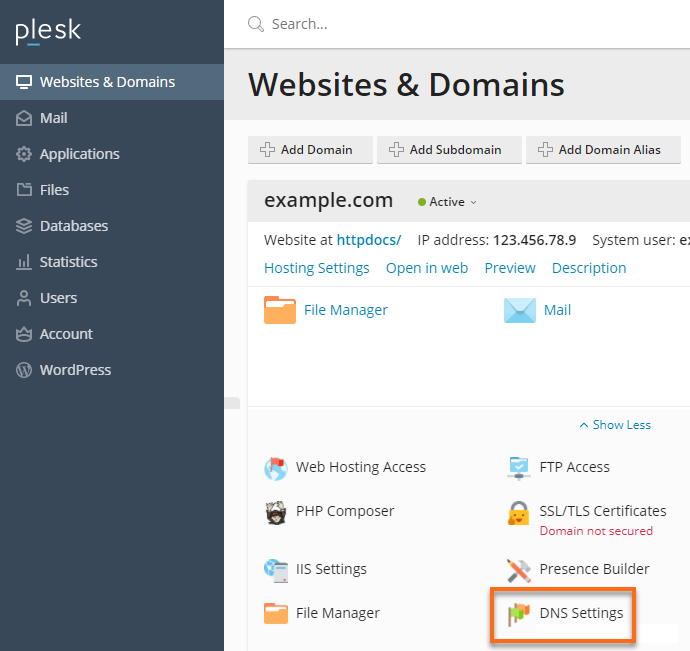Click the Add Domain Alias button
The height and width of the screenshot is (651, 690).
coord(603,150)
